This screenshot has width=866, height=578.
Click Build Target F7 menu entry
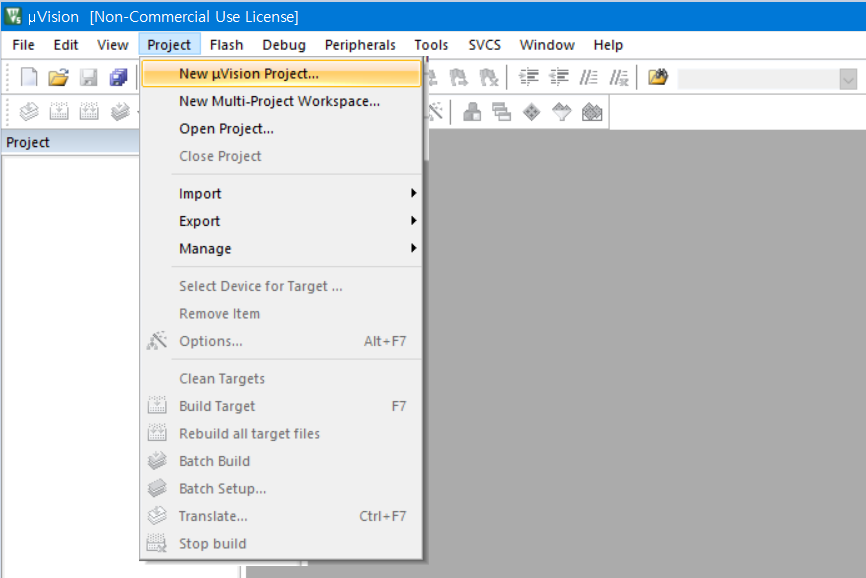[281, 406]
